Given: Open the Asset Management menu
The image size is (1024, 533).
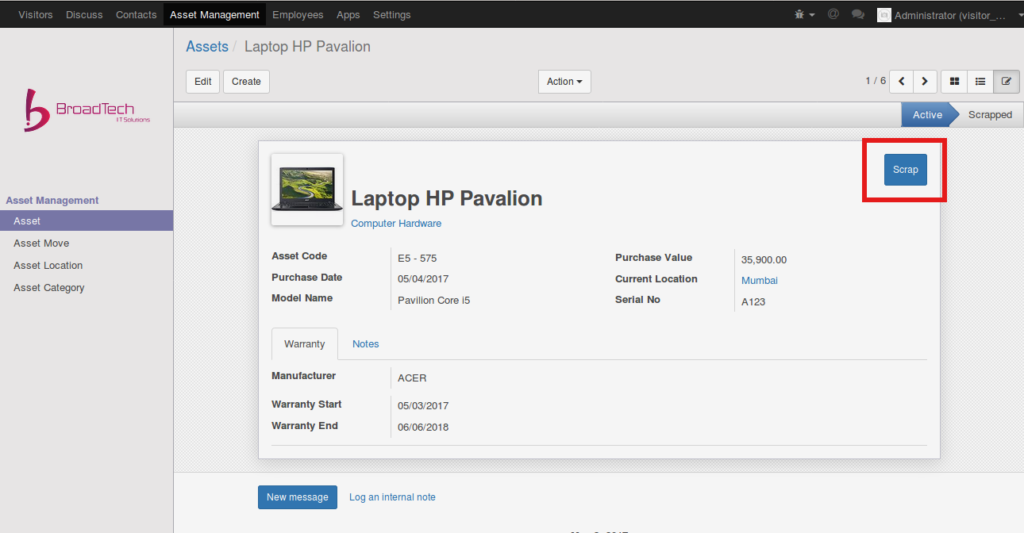Looking at the screenshot, I should (214, 14).
